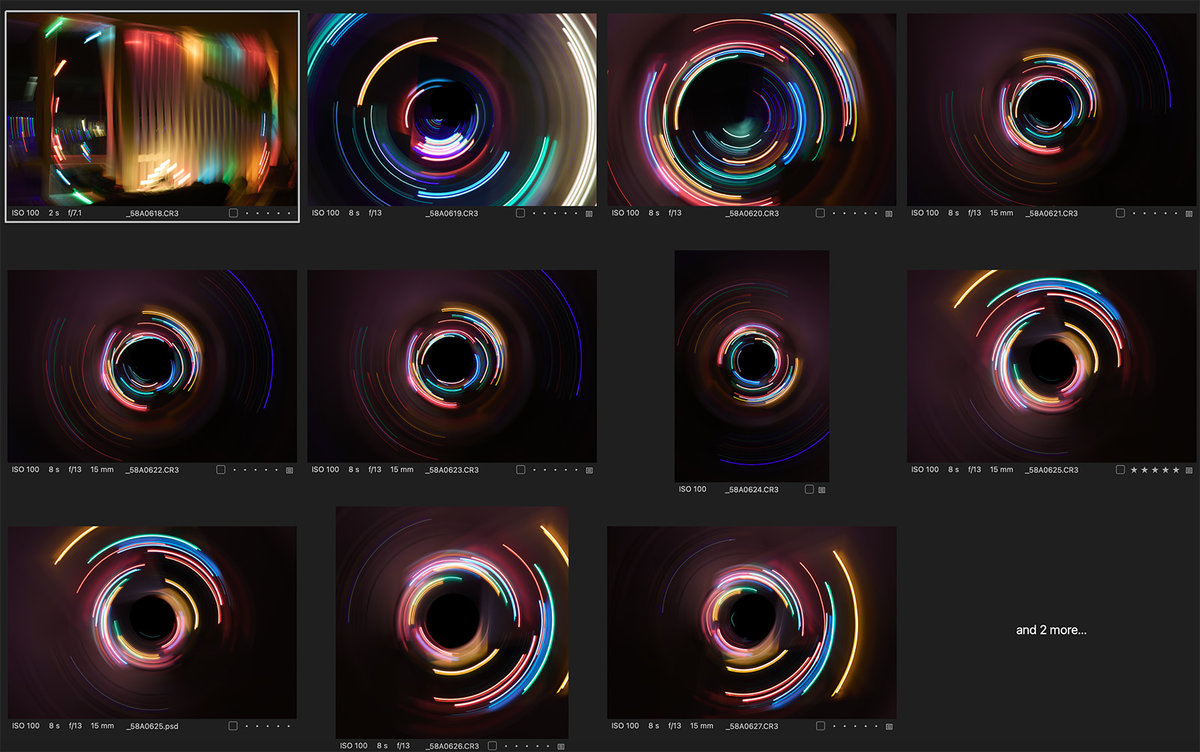Click the adjustments icon for _58A0620.CR3
The width and height of the screenshot is (1200, 752).
click(x=889, y=213)
